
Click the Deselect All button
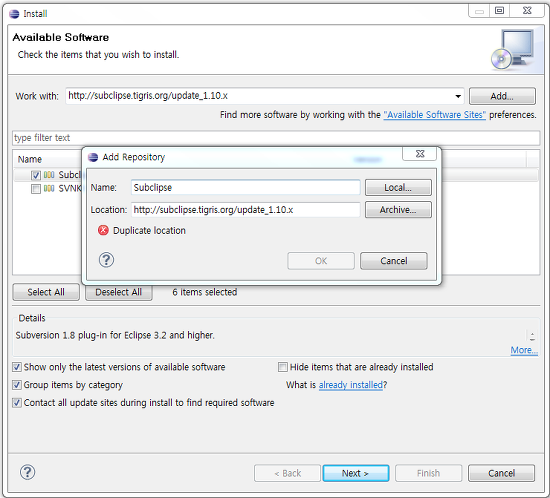point(119,292)
